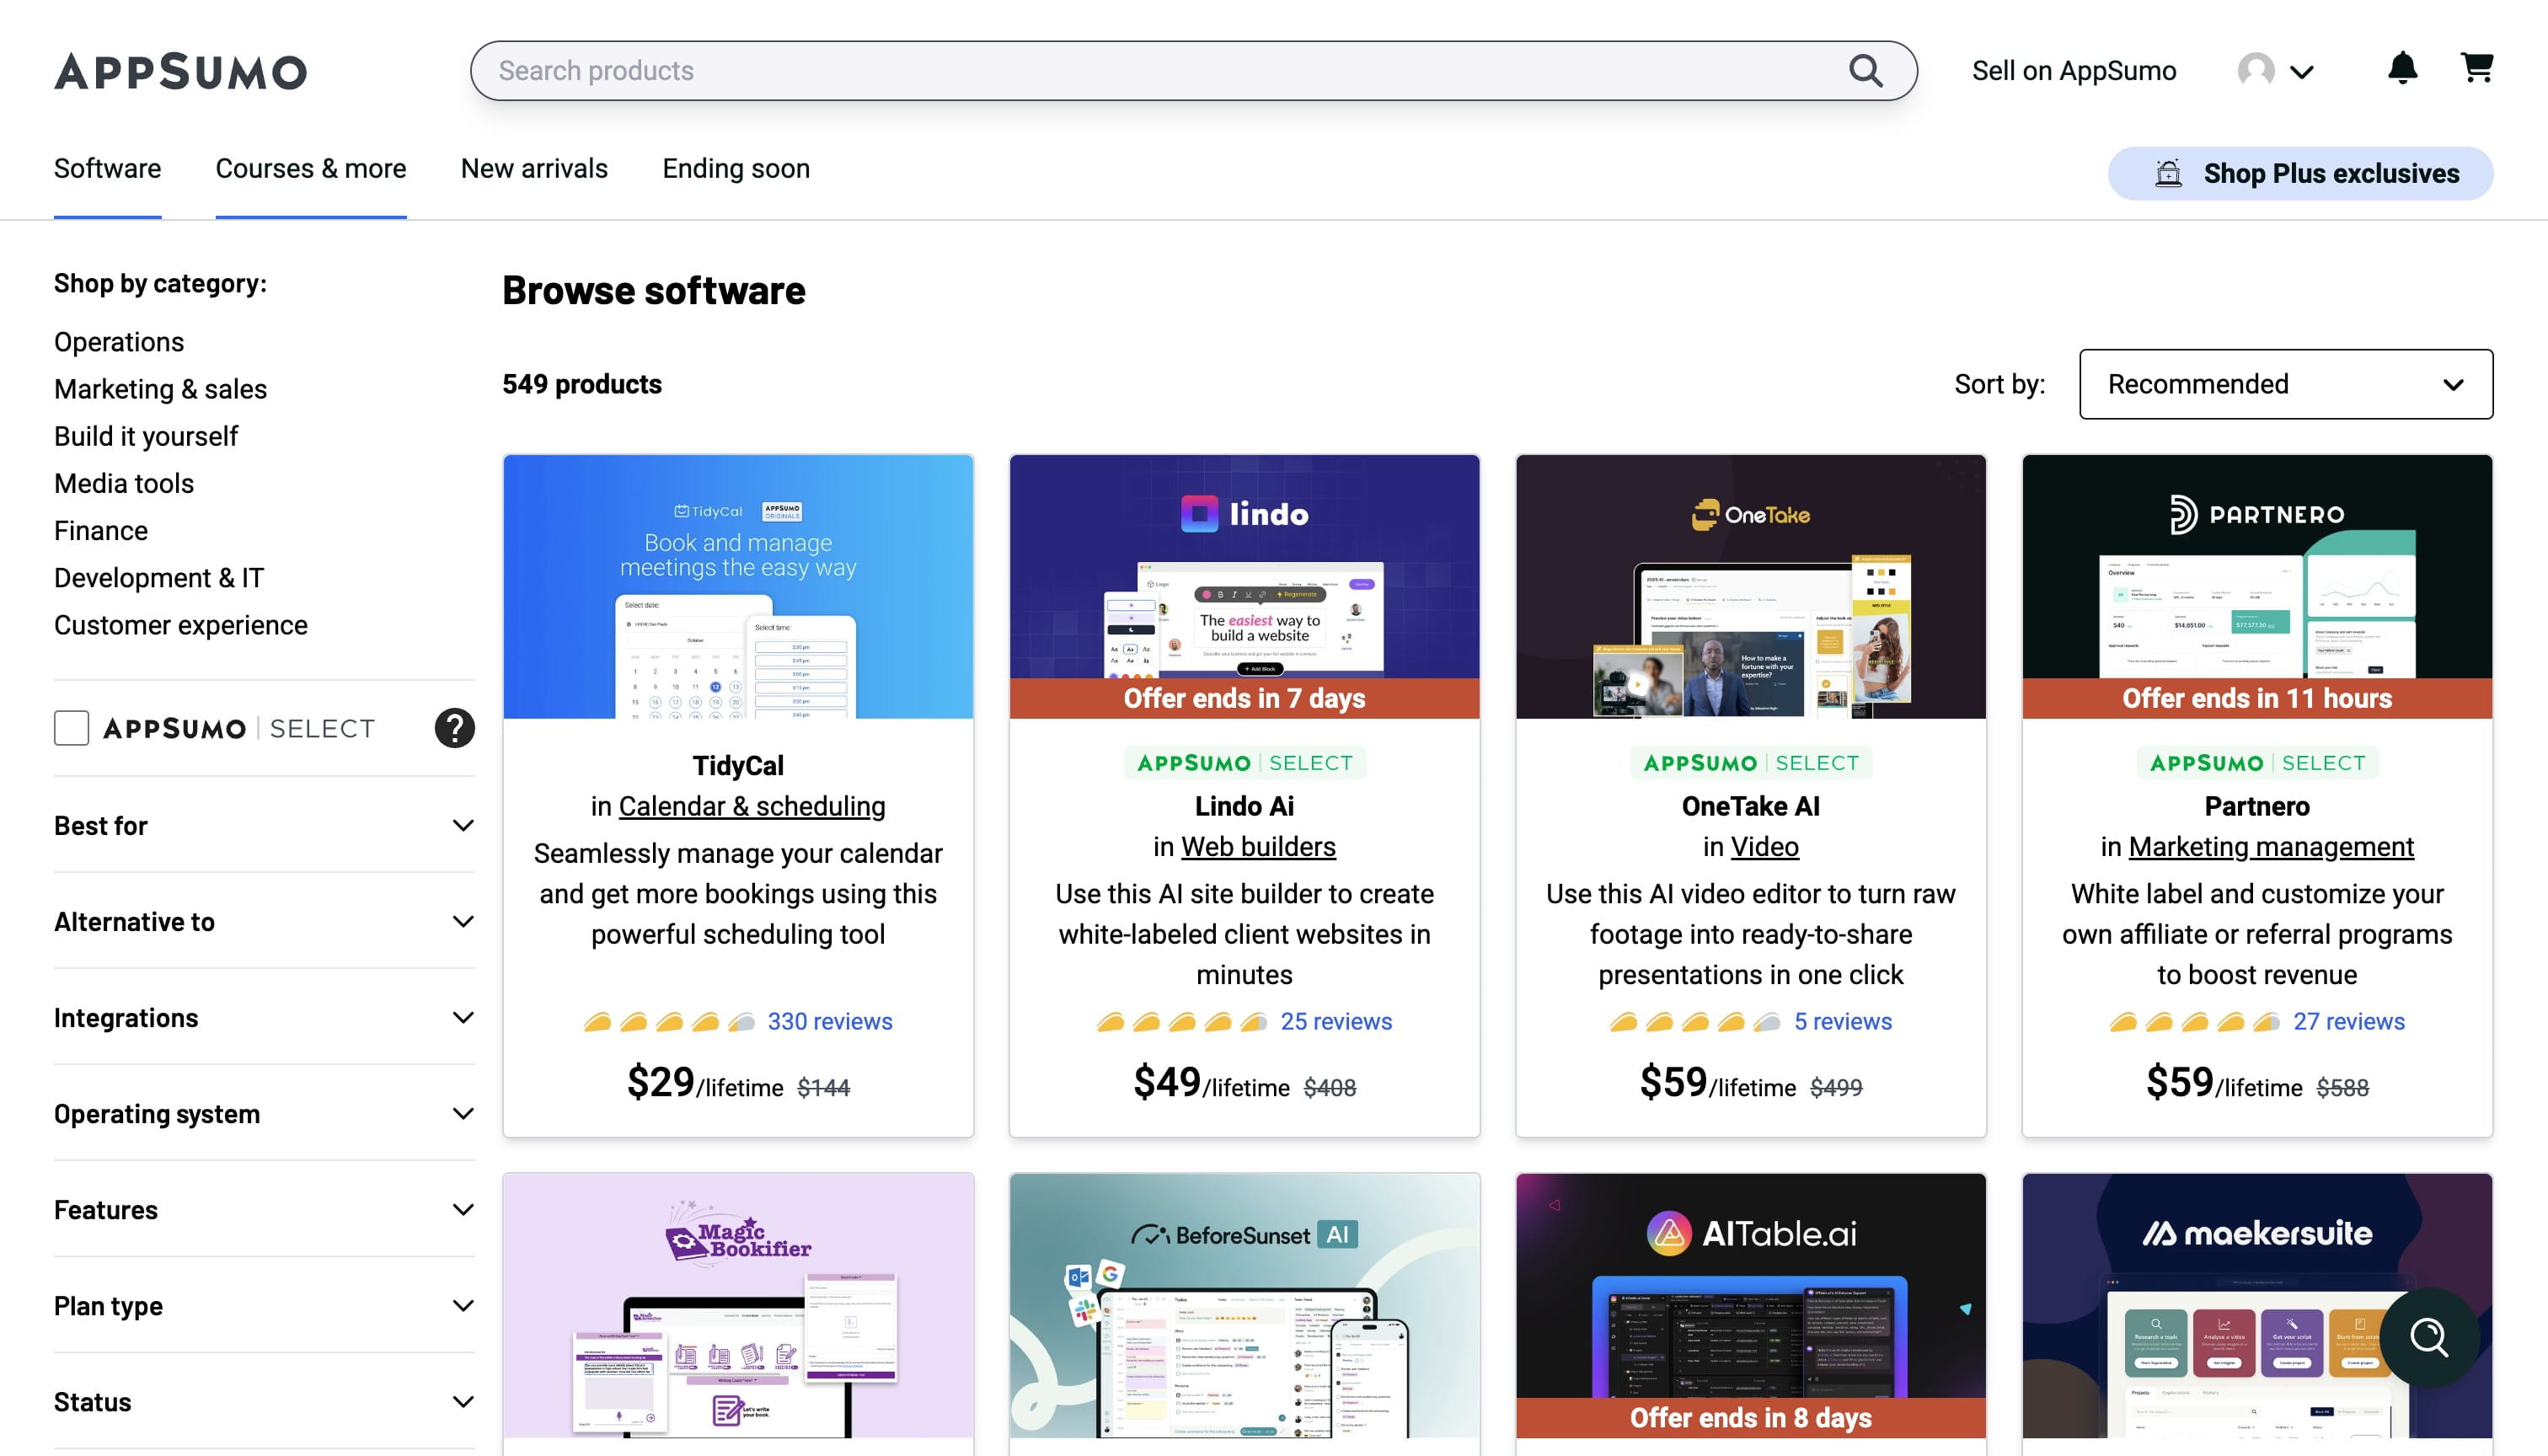Click AppSumo Select badge on Lindo Ai card

pyautogui.click(x=1245, y=763)
